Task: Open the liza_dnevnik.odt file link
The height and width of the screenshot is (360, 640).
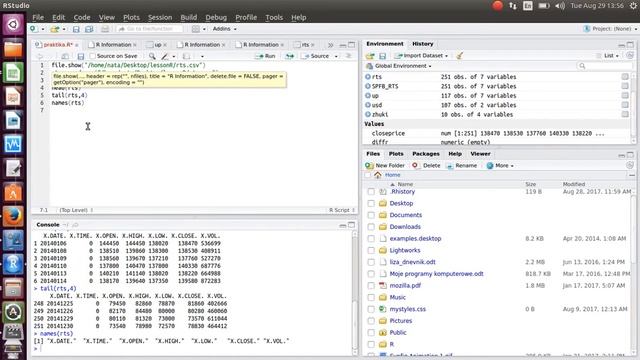Action: point(412,262)
